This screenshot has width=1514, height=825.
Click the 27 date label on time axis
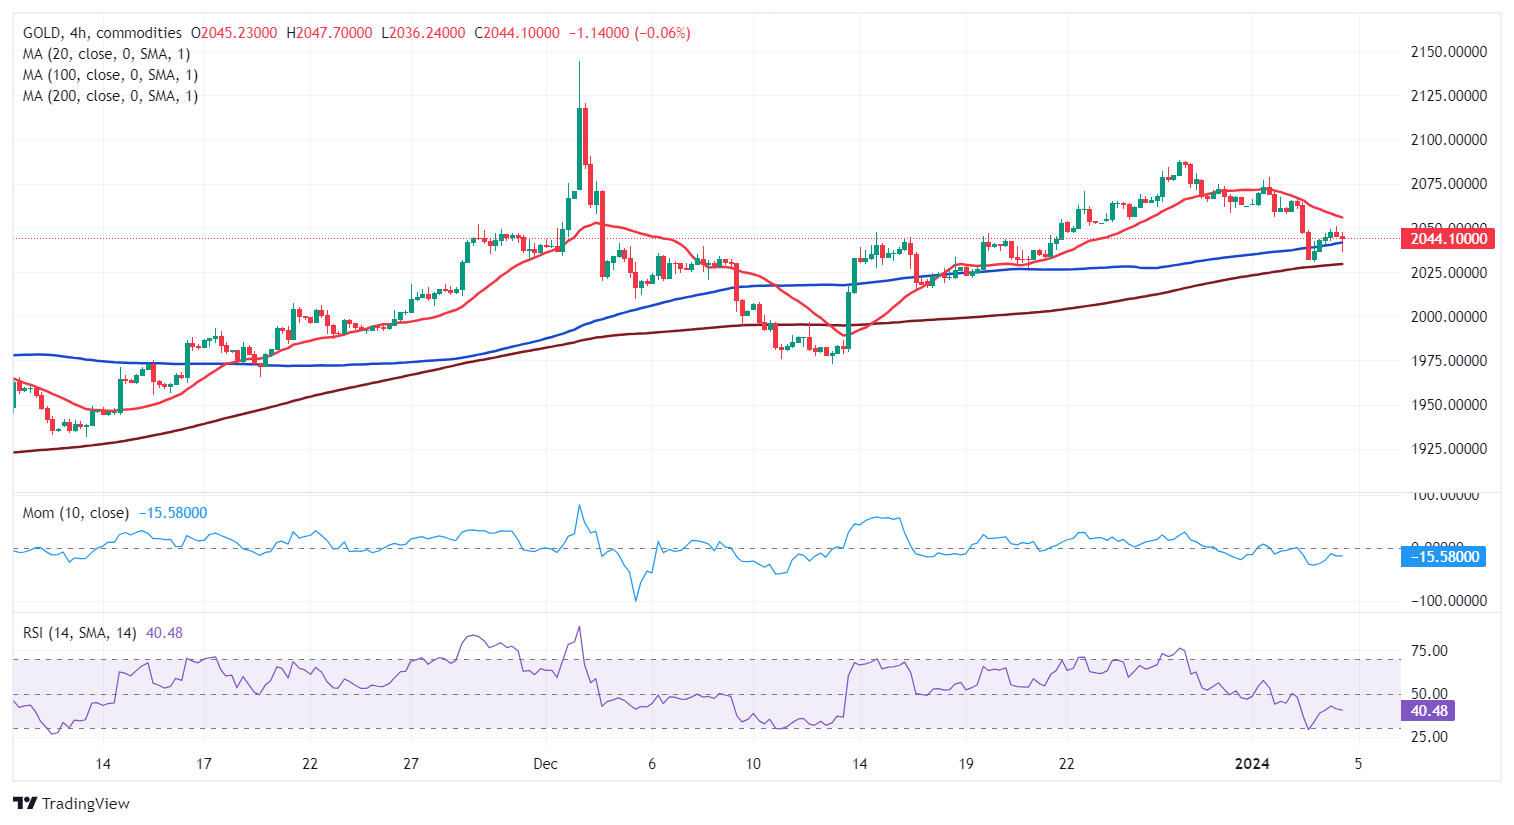point(411,764)
